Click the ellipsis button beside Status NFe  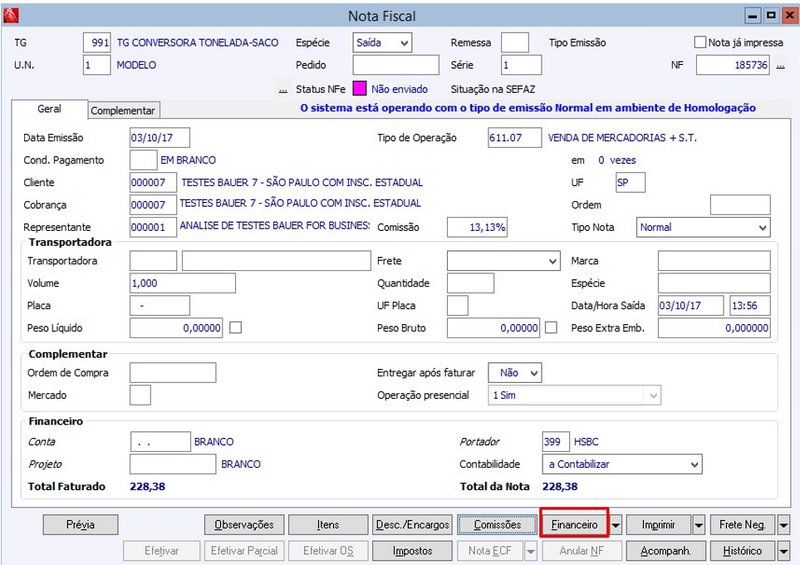283,89
